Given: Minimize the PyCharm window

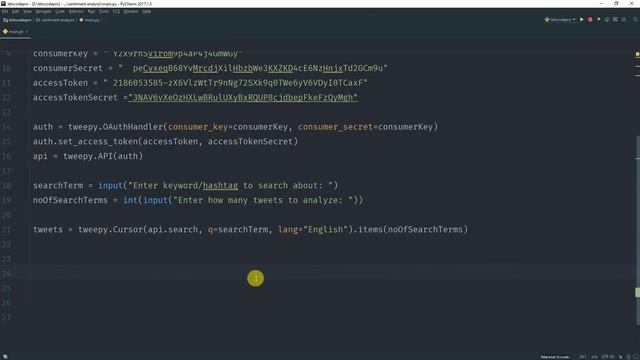Looking at the screenshot, I should (601, 4).
